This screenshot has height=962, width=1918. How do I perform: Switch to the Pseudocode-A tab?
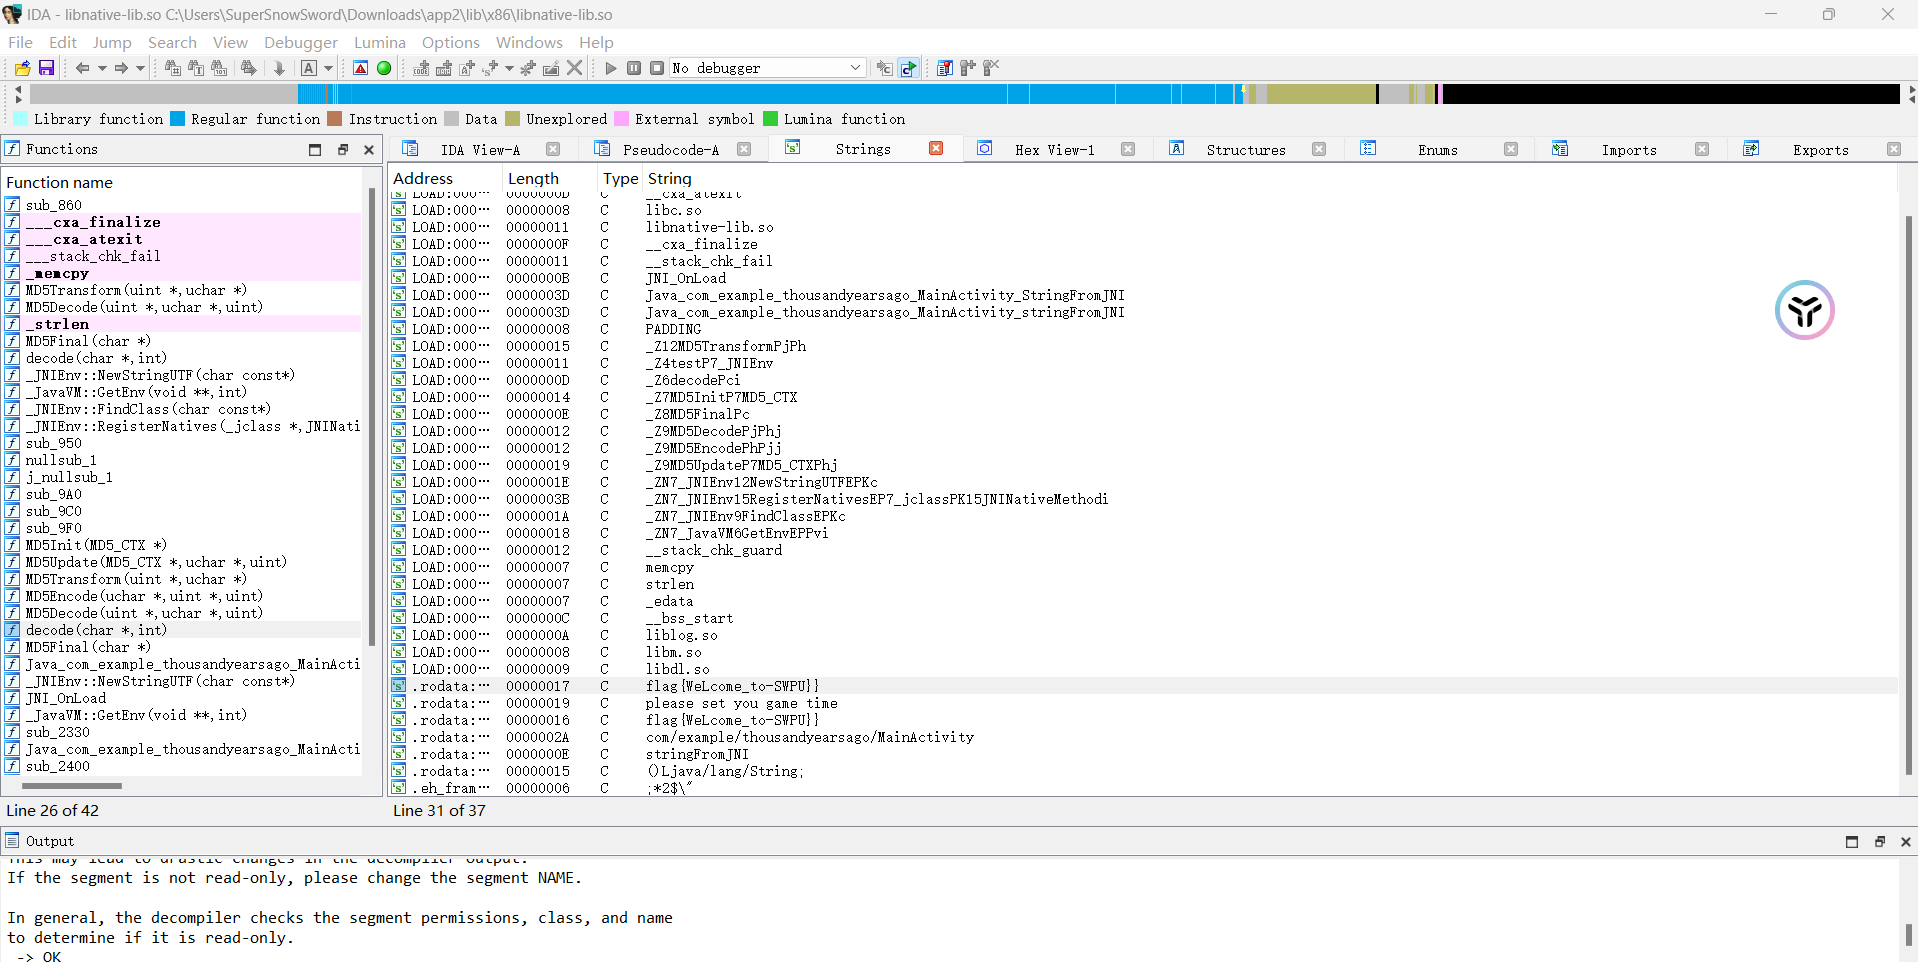click(x=670, y=150)
